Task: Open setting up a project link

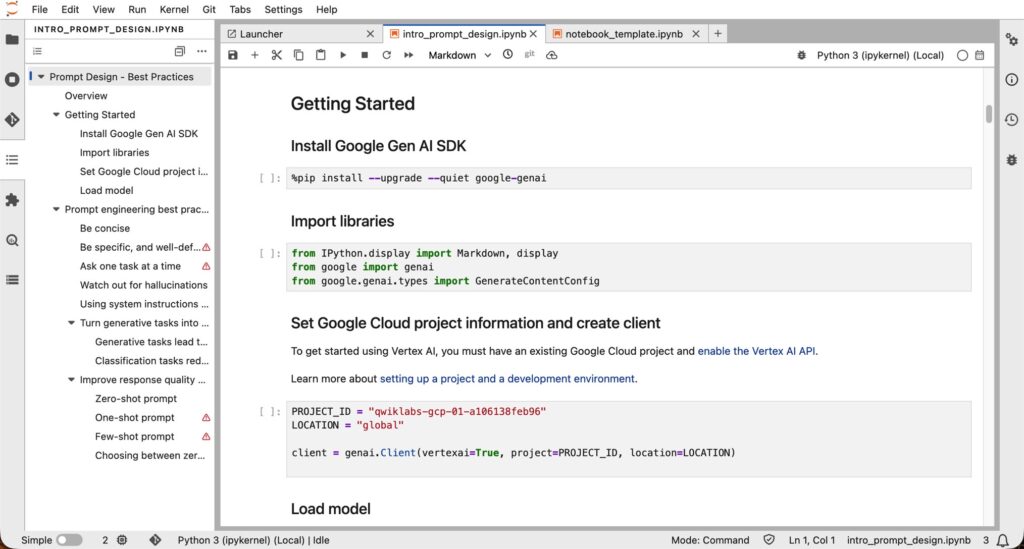Action: 507,379
